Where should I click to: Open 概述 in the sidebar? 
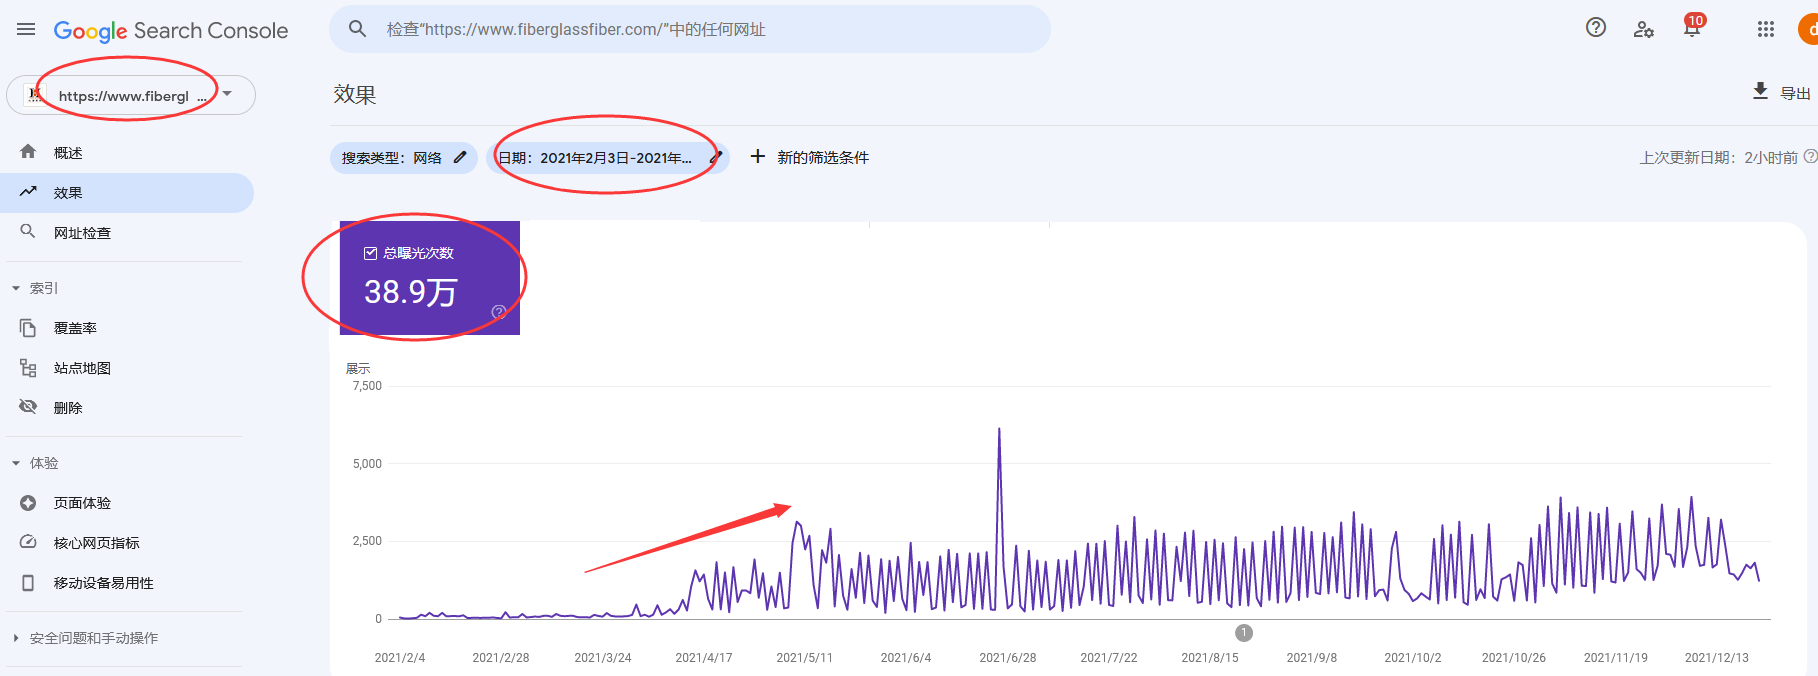point(68,153)
